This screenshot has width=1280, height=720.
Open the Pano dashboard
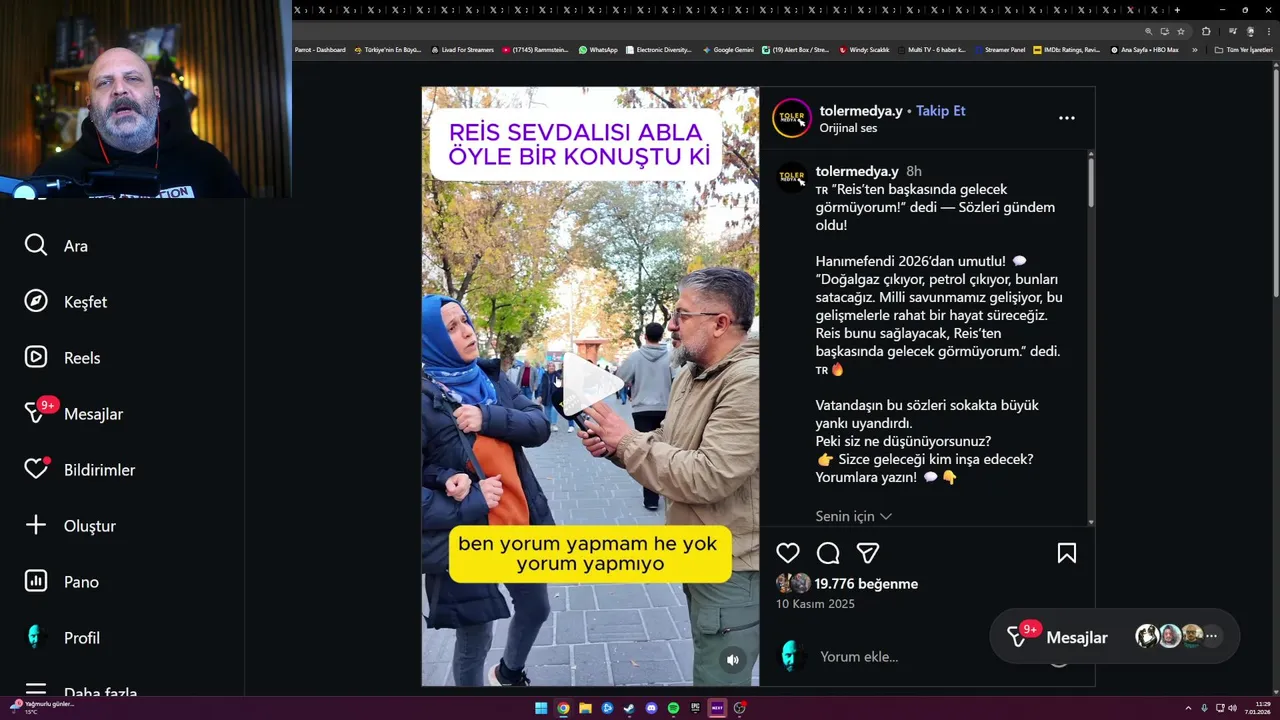[x=62, y=581]
